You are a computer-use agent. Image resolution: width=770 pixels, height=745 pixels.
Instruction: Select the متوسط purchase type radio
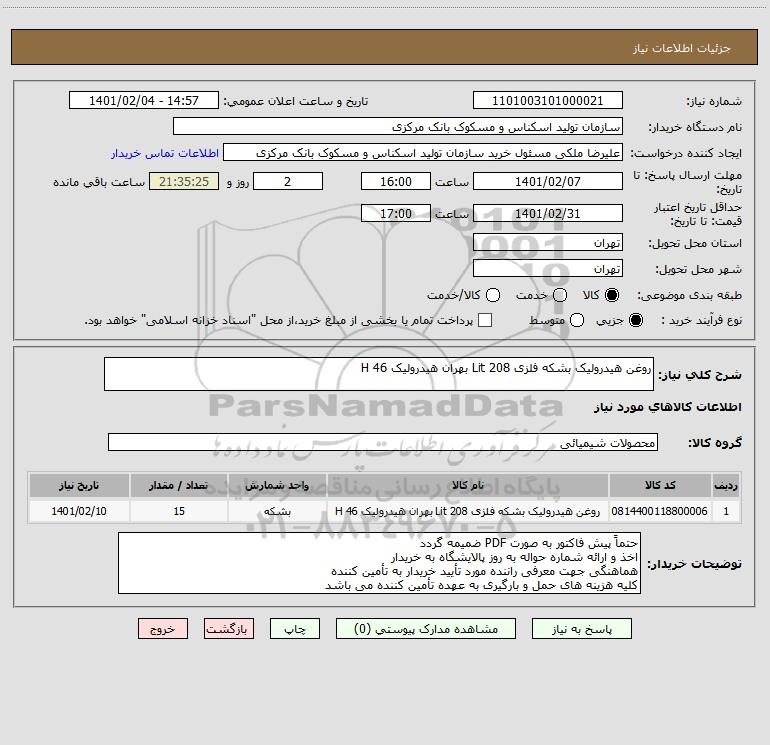click(577, 320)
